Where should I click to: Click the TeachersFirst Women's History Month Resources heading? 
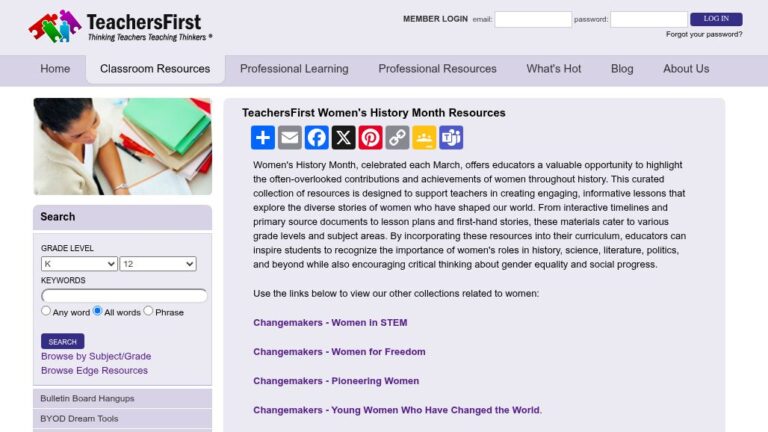point(374,113)
